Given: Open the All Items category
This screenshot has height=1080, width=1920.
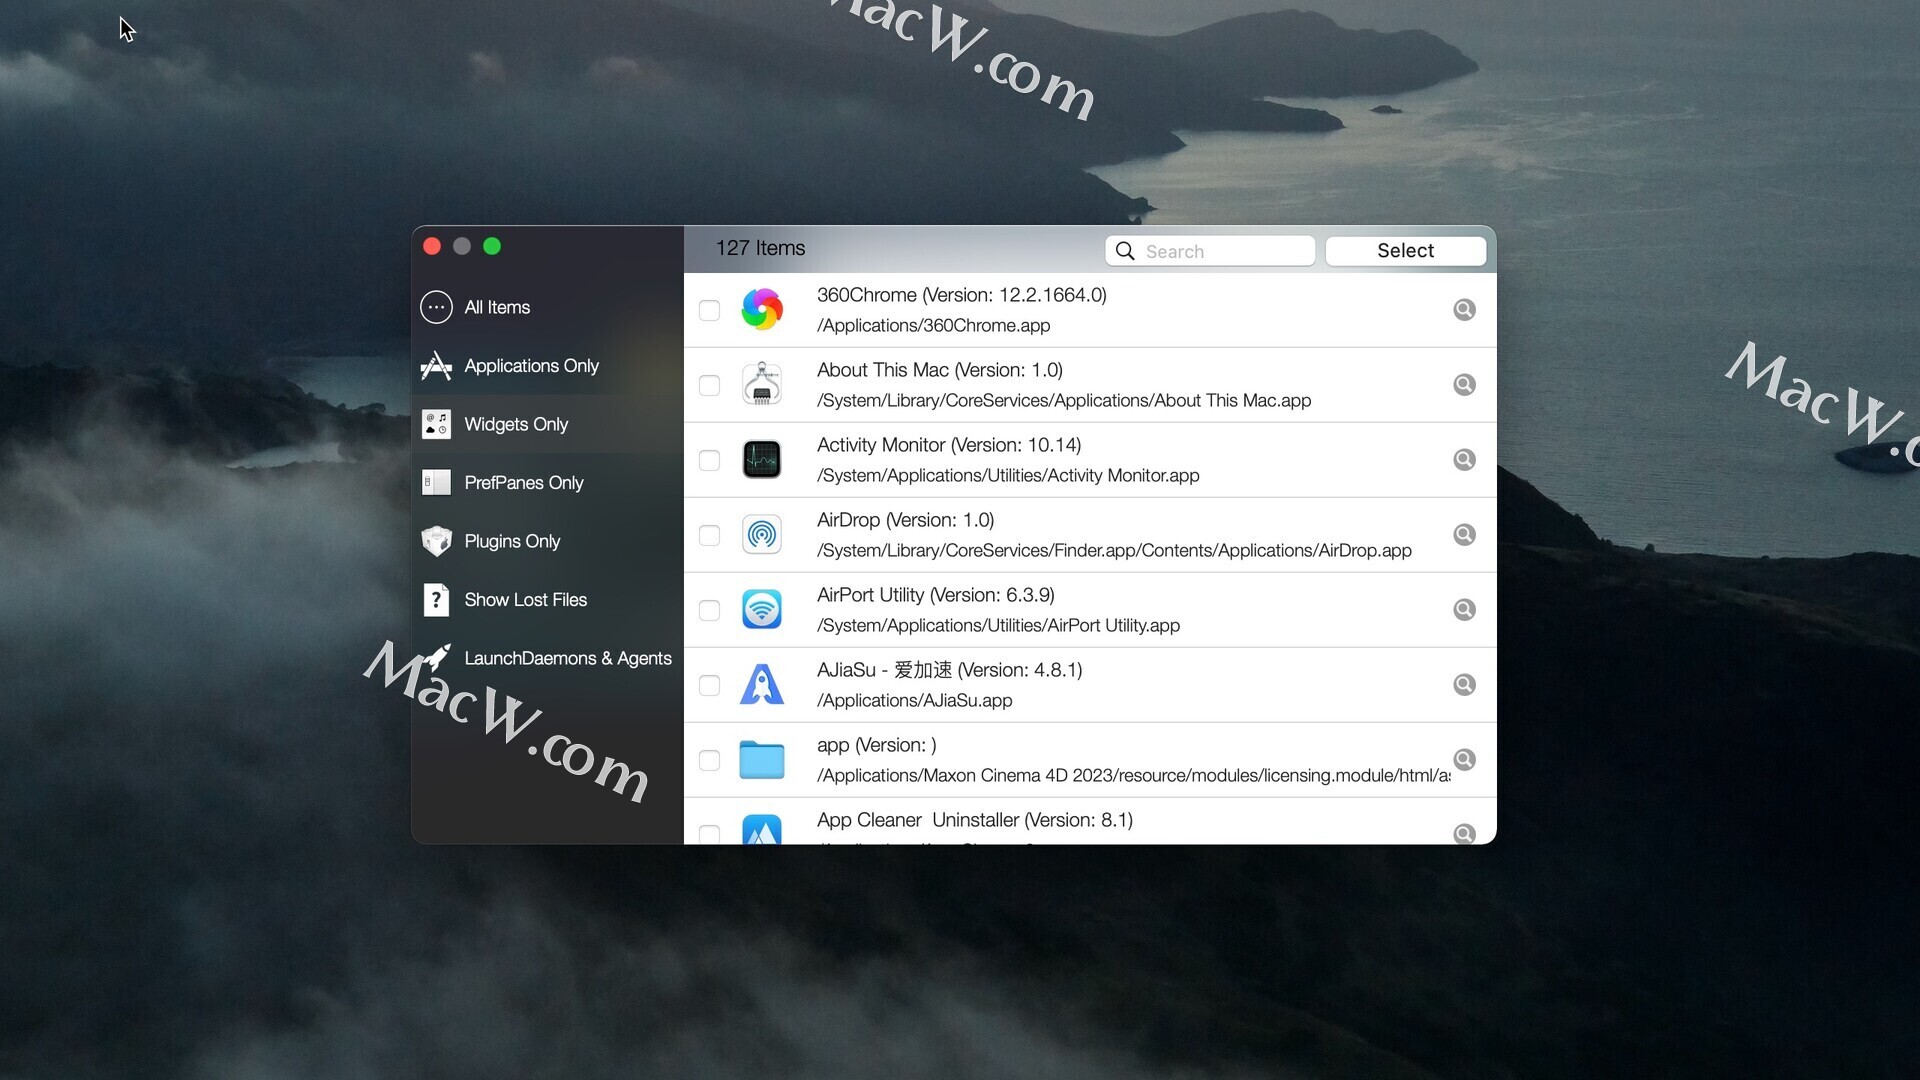Looking at the screenshot, I should tap(547, 307).
